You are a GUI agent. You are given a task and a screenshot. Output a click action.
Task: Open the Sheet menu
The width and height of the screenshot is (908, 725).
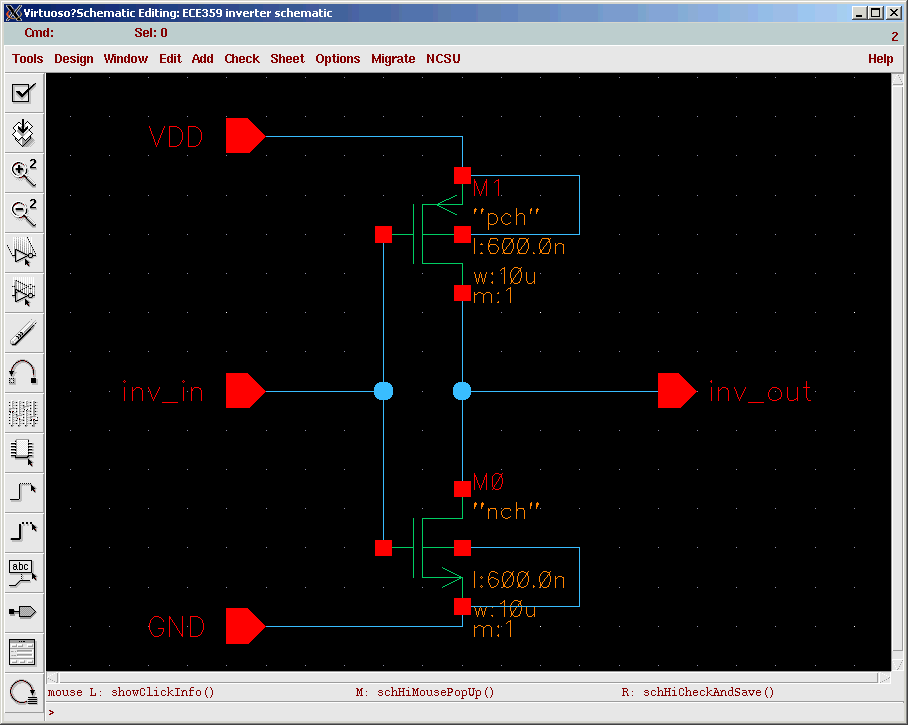[x=287, y=58]
